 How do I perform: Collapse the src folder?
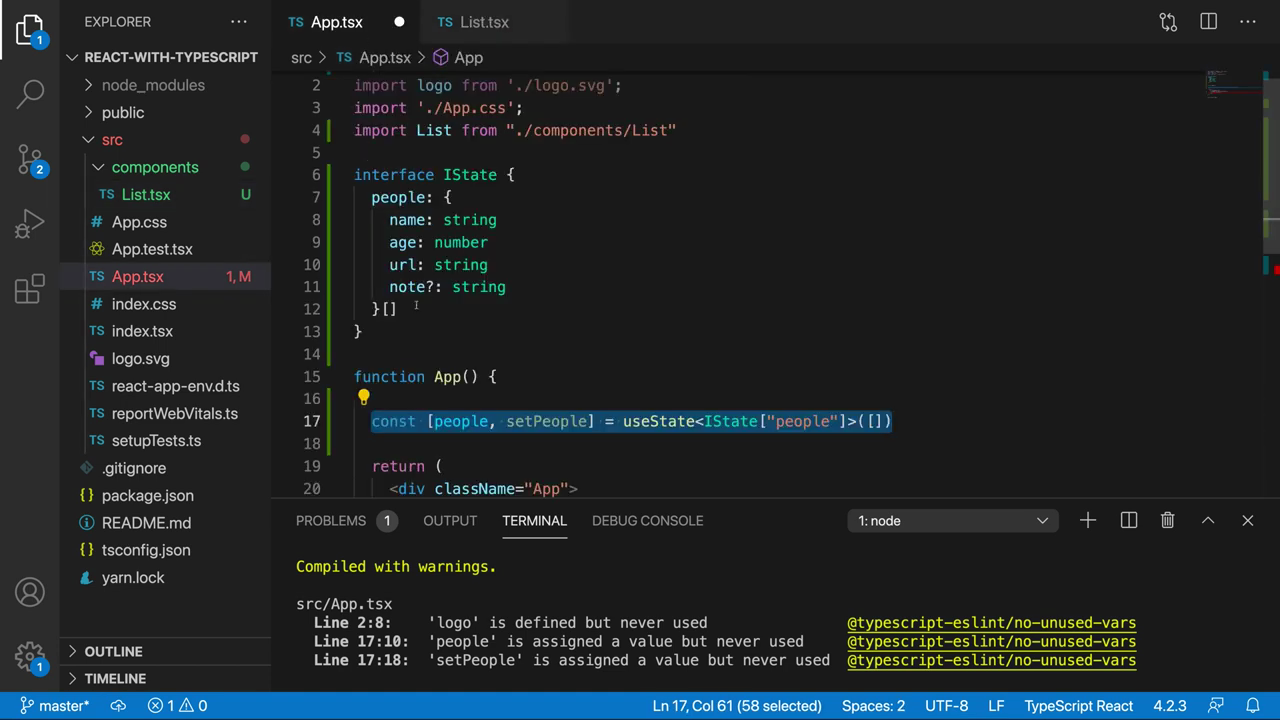164,140
